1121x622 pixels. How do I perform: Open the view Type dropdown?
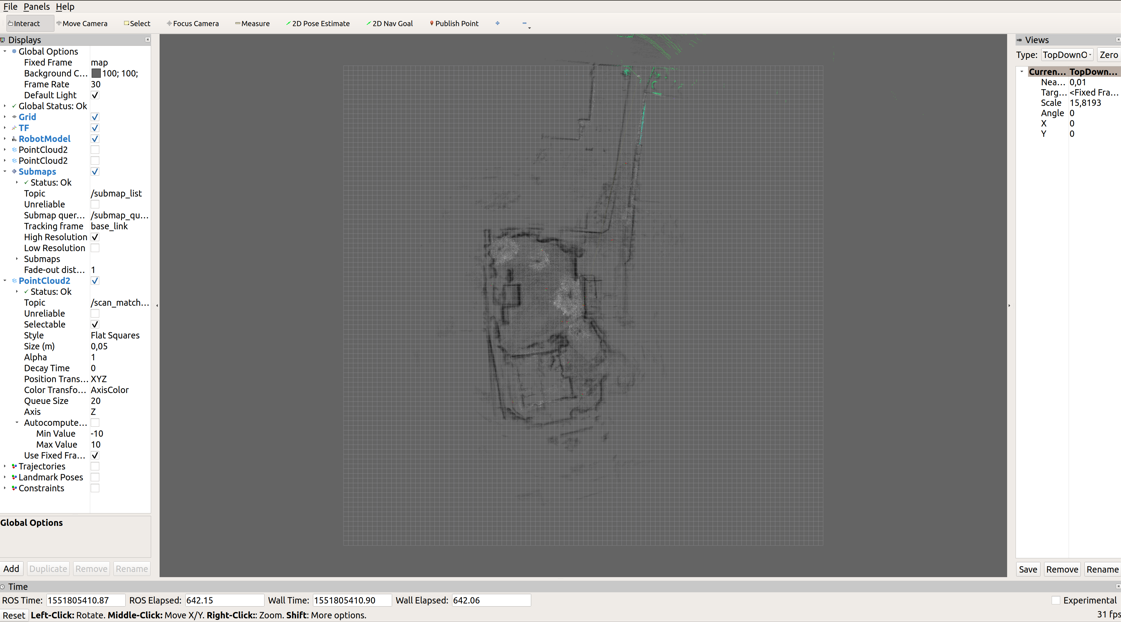click(x=1067, y=55)
